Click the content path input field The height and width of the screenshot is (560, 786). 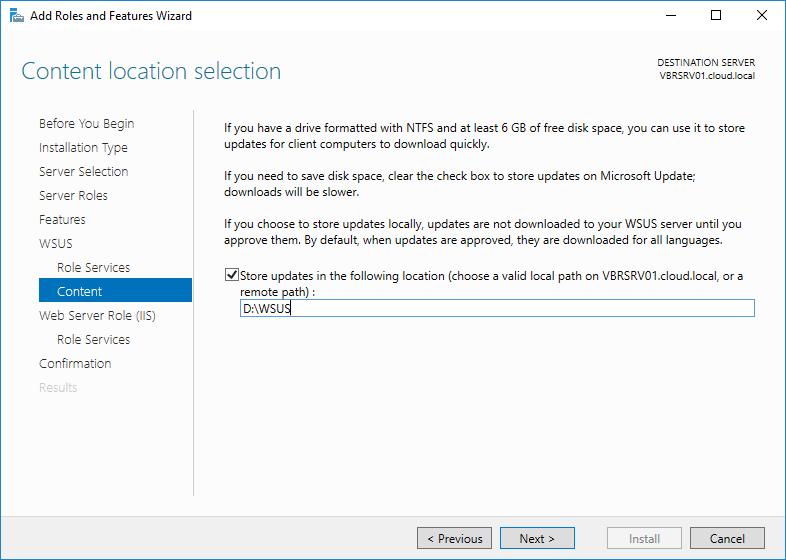(496, 309)
